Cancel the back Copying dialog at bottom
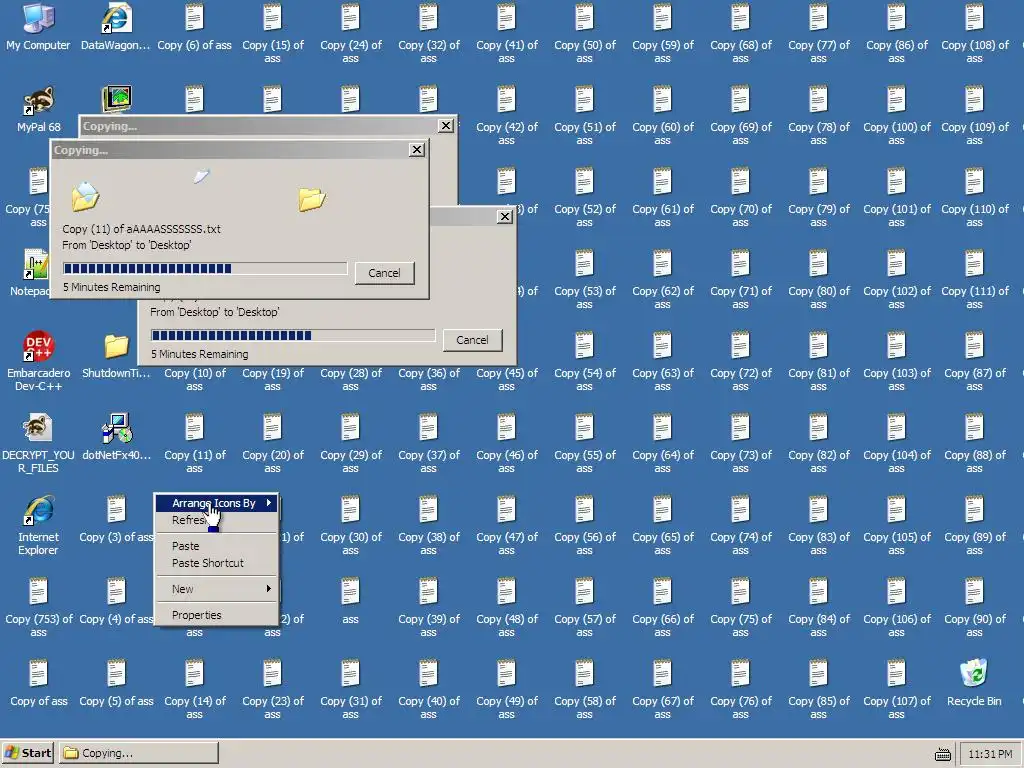This screenshot has height=768, width=1024. (x=472, y=340)
